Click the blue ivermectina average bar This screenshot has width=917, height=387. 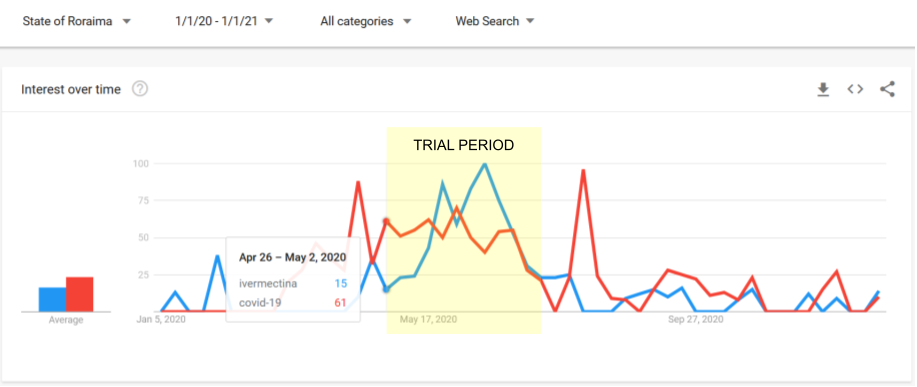tap(52, 299)
